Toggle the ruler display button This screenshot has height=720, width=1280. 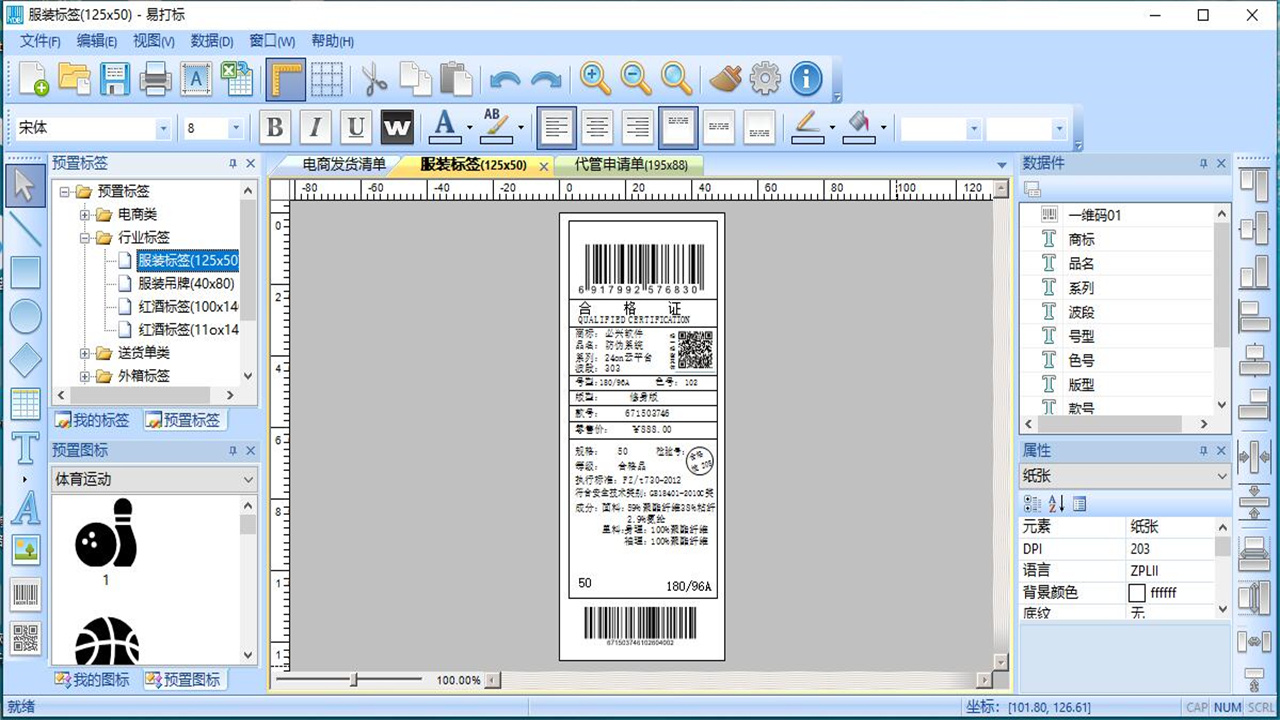(x=286, y=78)
